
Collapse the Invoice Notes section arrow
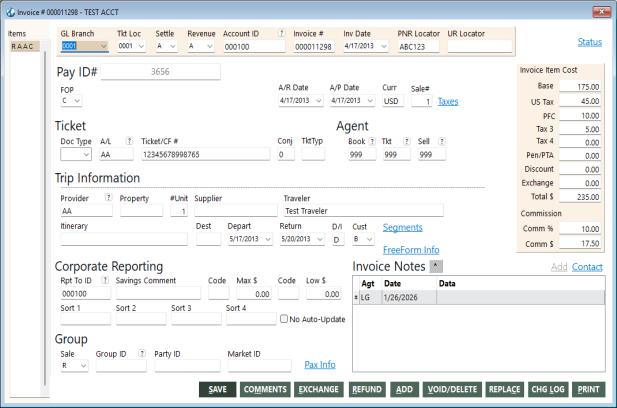[x=434, y=266]
